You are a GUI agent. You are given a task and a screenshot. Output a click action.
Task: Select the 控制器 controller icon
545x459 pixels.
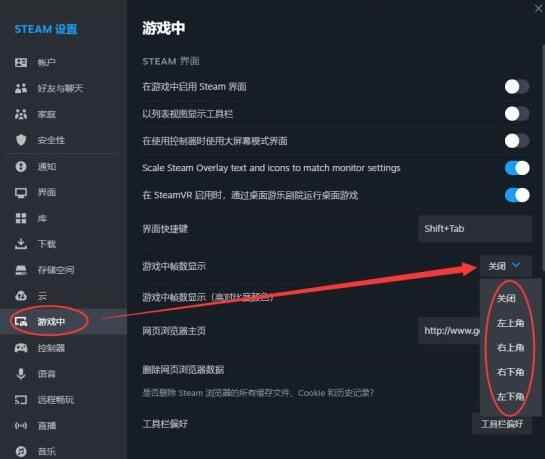pos(21,348)
